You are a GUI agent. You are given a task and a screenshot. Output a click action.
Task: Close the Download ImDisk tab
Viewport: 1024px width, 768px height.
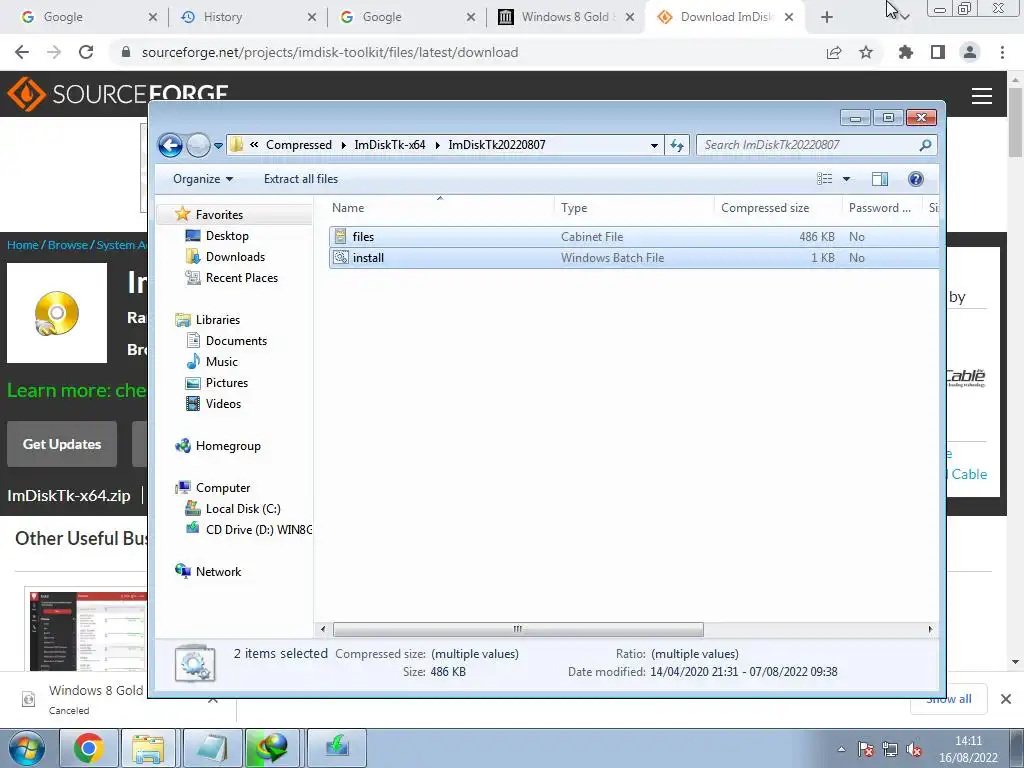[x=789, y=17]
